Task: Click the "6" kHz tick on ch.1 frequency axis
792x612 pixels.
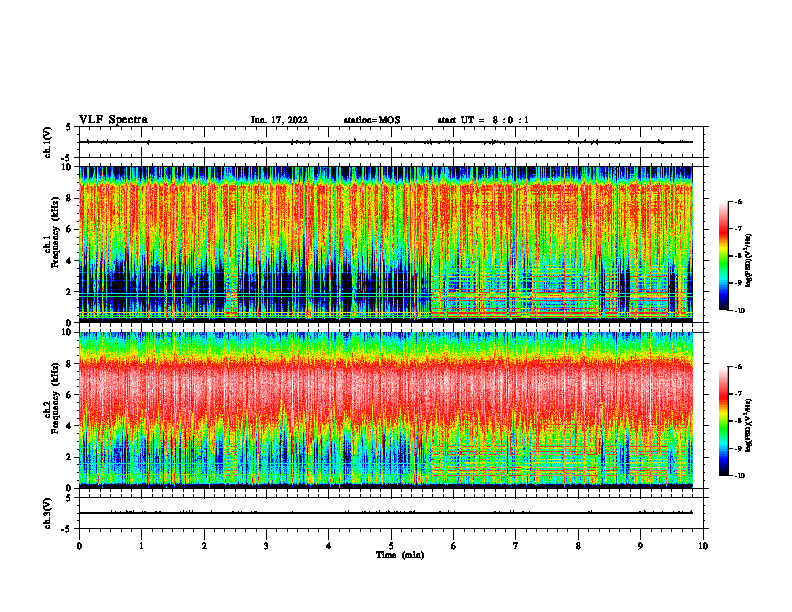Action: pyautogui.click(x=69, y=229)
